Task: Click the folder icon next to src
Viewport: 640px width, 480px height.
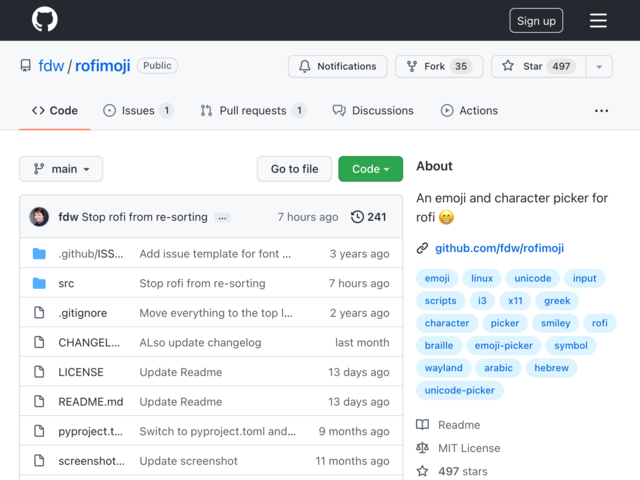Action: [x=39, y=283]
